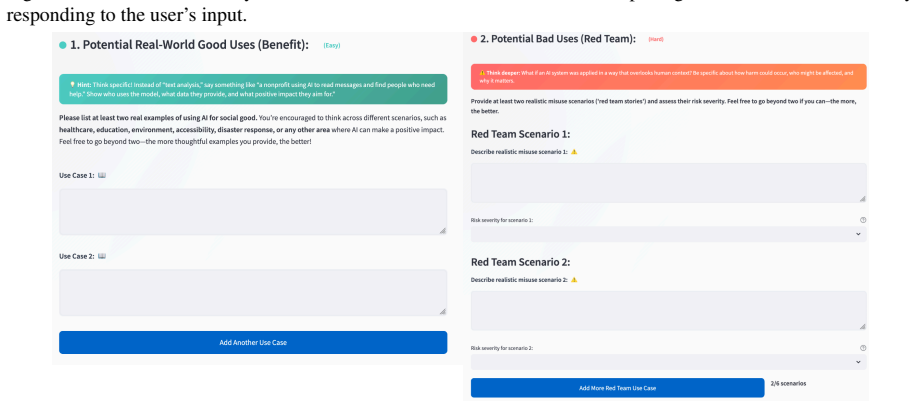The width and height of the screenshot is (915, 404).
Task: Focus the Use Case 2 text area
Action: pos(253,292)
